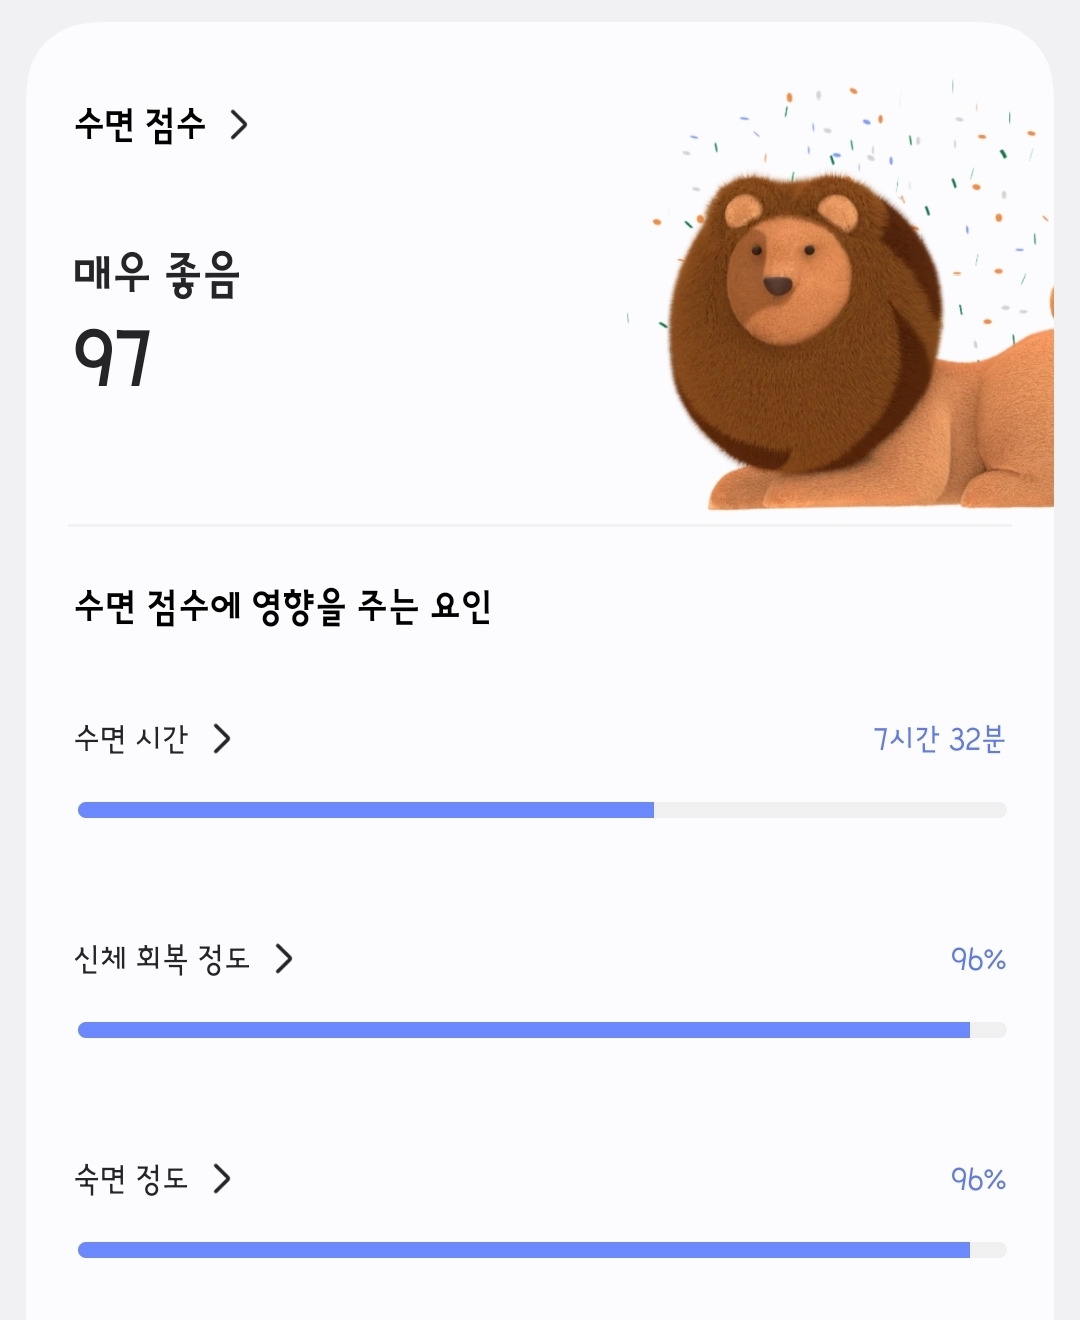Click the 신체 회복 정도 progress bar

(542, 1030)
